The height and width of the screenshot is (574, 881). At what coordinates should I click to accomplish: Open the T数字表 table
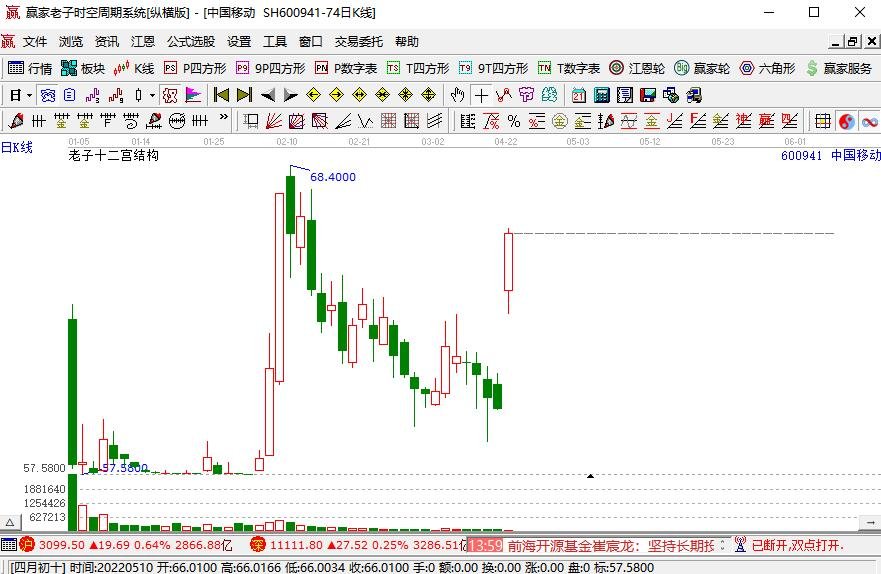coord(569,69)
